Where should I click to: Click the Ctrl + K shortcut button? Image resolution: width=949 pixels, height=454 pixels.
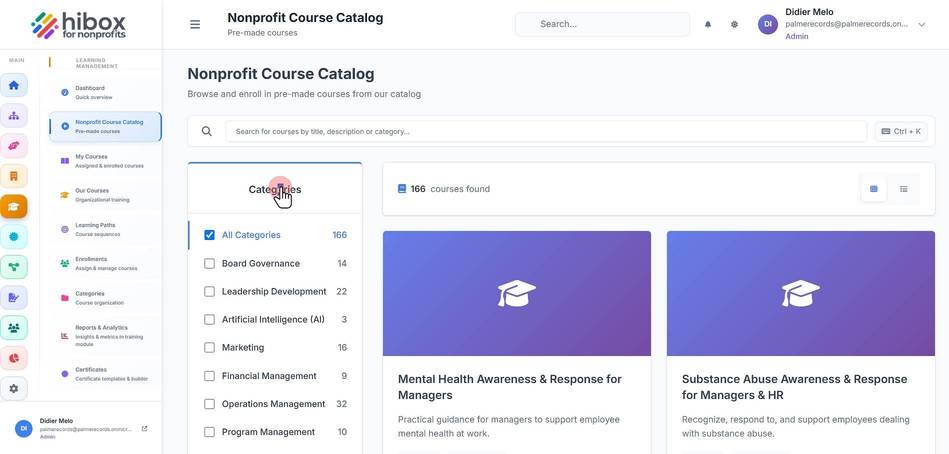tap(901, 131)
